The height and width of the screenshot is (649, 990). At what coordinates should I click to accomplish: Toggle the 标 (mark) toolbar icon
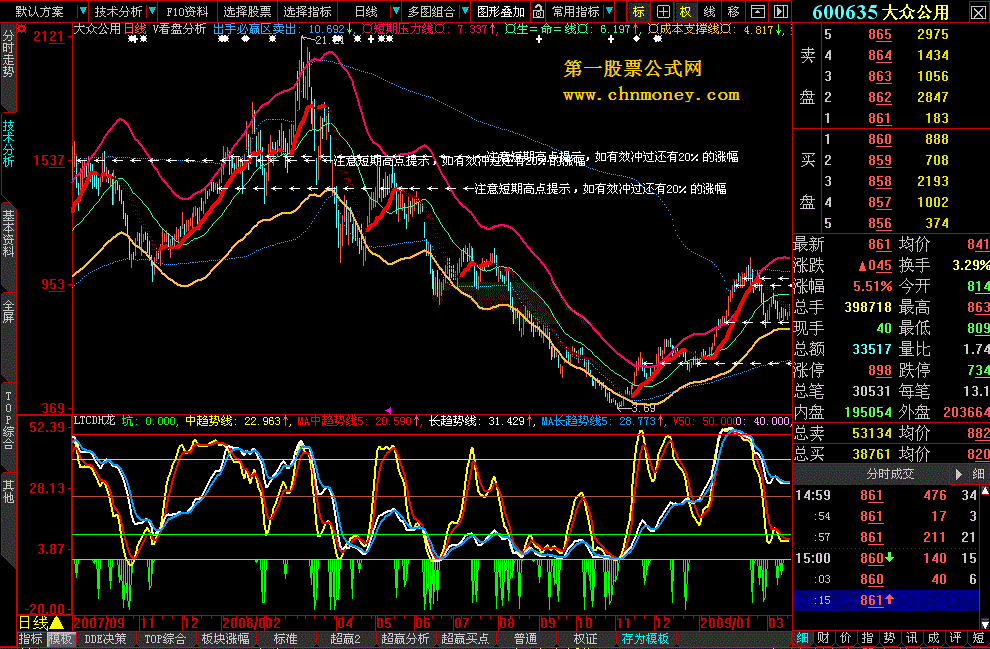pos(638,11)
